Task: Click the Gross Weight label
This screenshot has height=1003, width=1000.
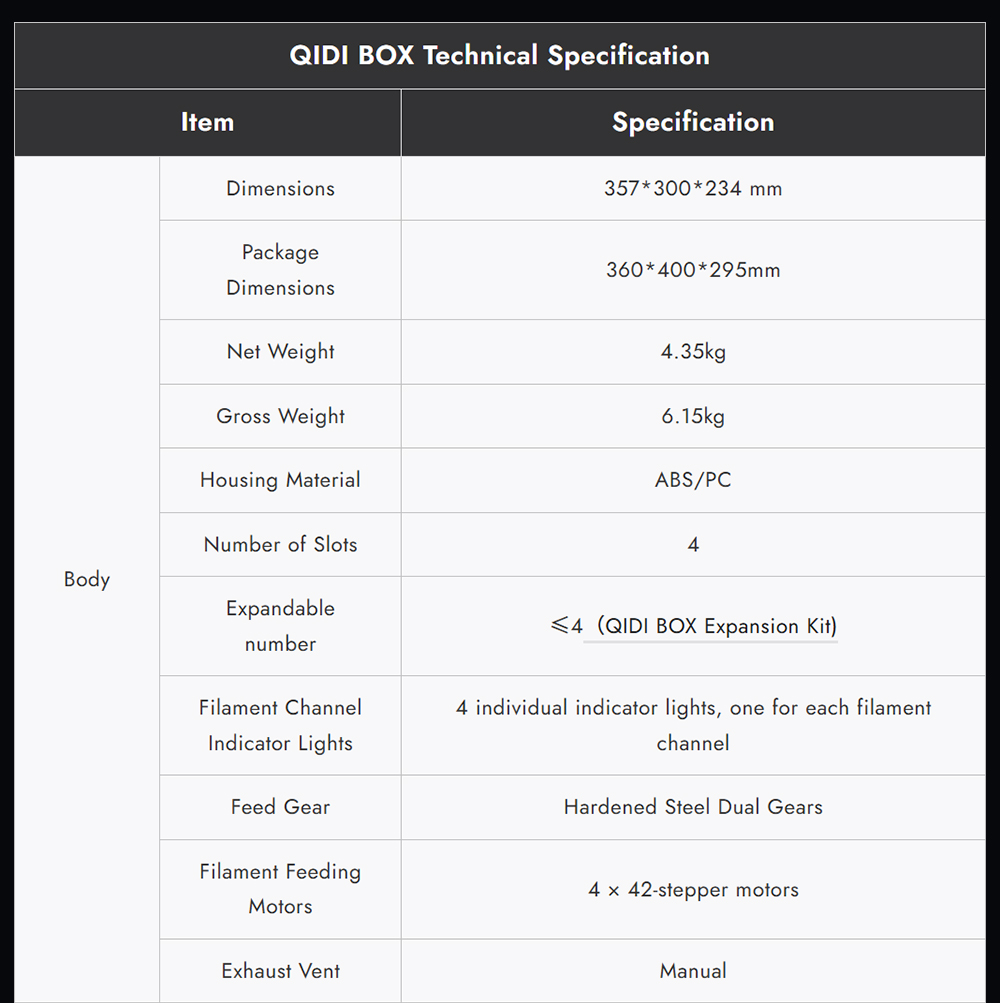Action: click(280, 416)
